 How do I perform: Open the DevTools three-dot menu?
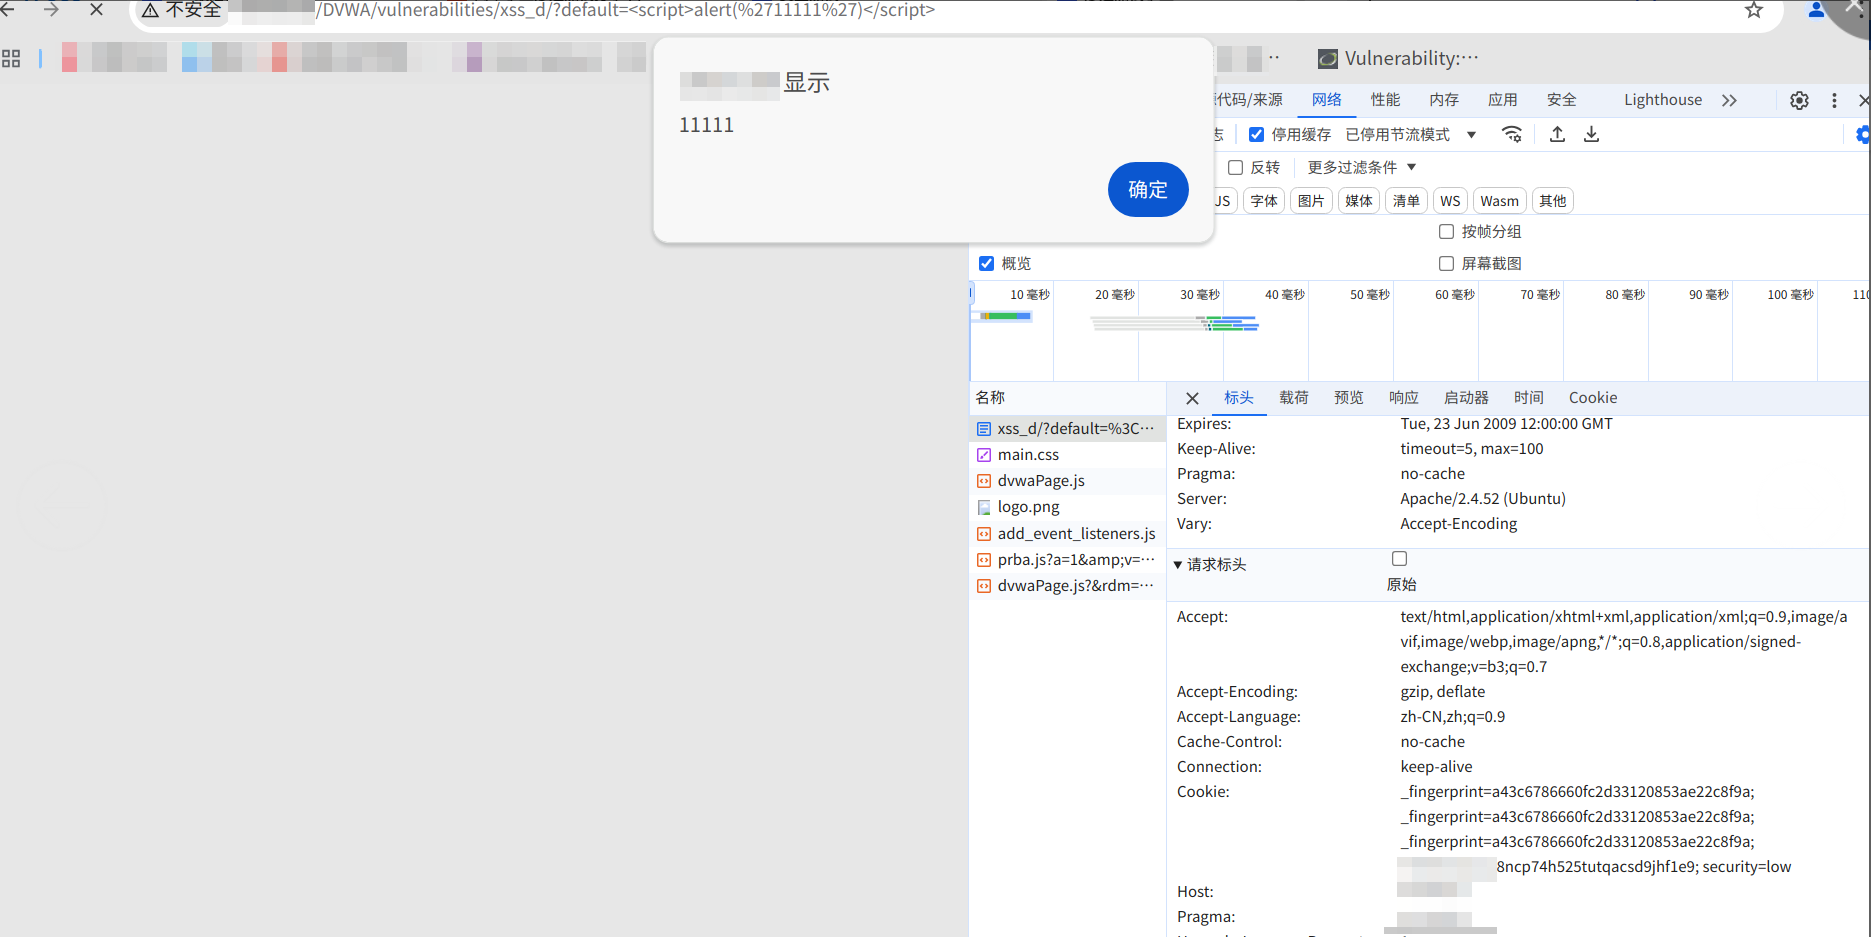pos(1834,100)
